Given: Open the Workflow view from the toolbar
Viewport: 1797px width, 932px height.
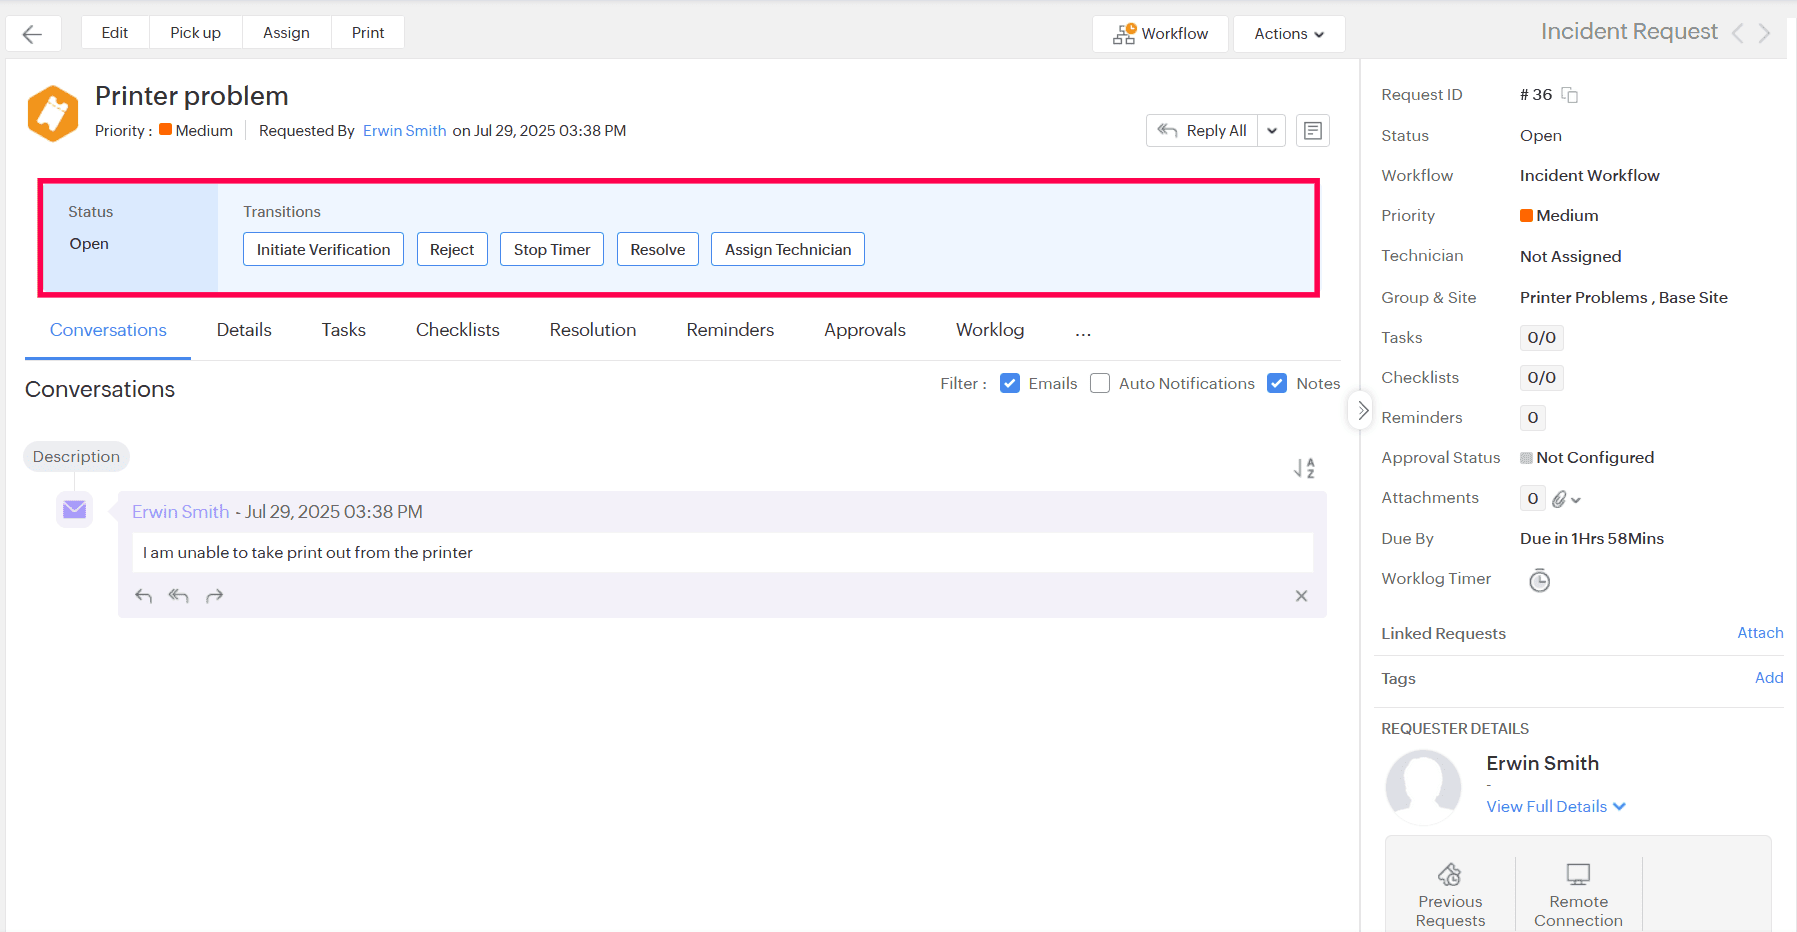Looking at the screenshot, I should click(x=1159, y=33).
